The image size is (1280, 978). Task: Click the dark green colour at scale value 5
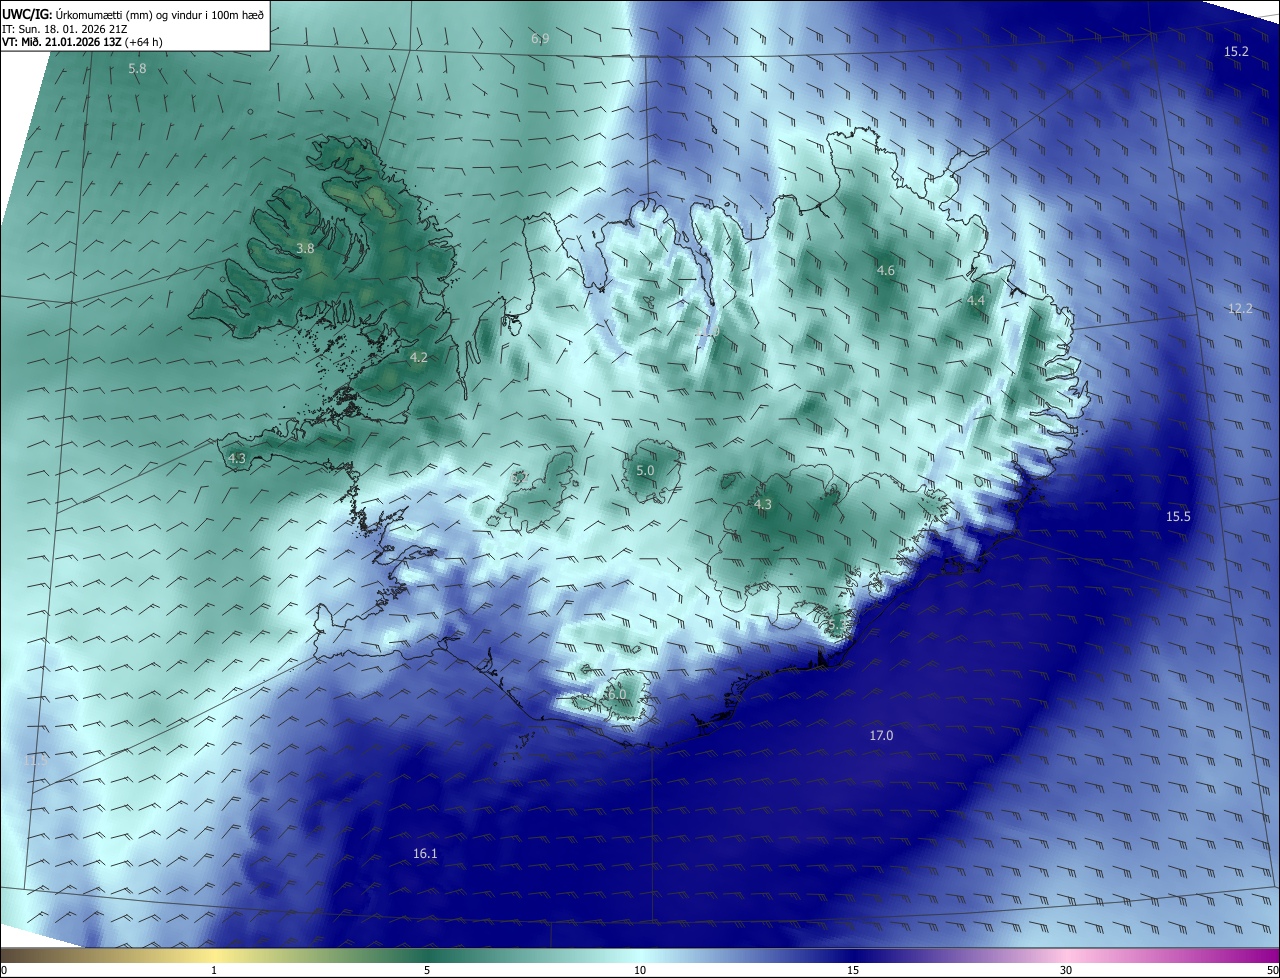427,955
